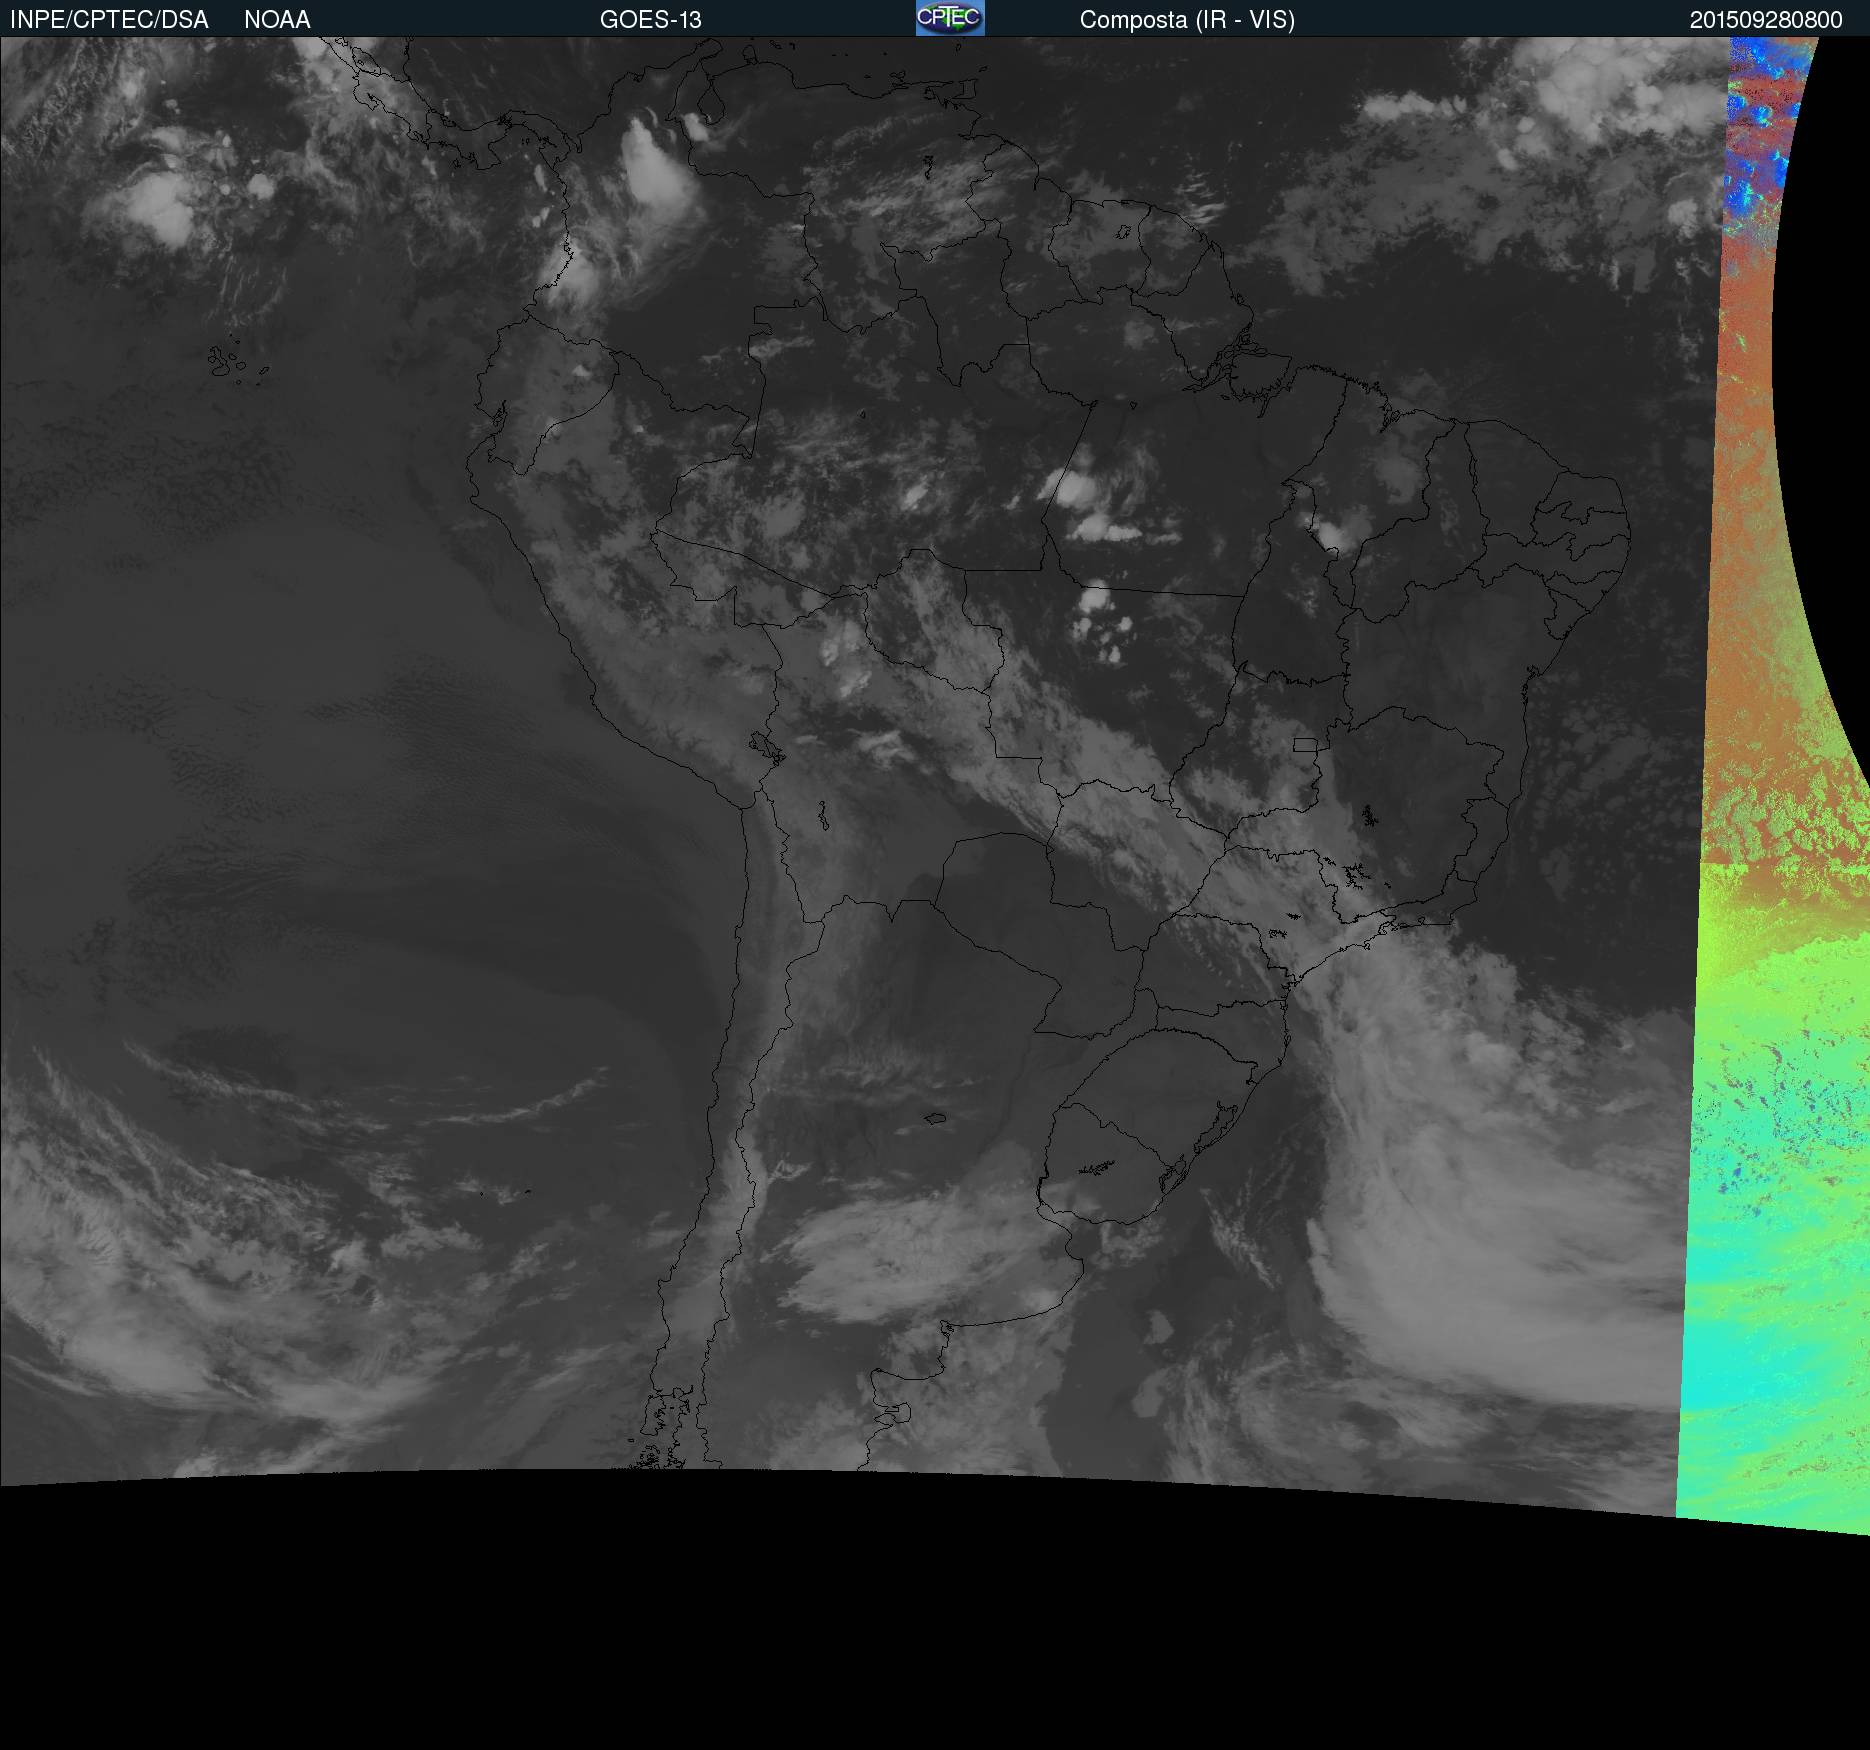Click the CPTEC logo in header
Viewport: 1870px width, 1750px height.
[x=950, y=18]
